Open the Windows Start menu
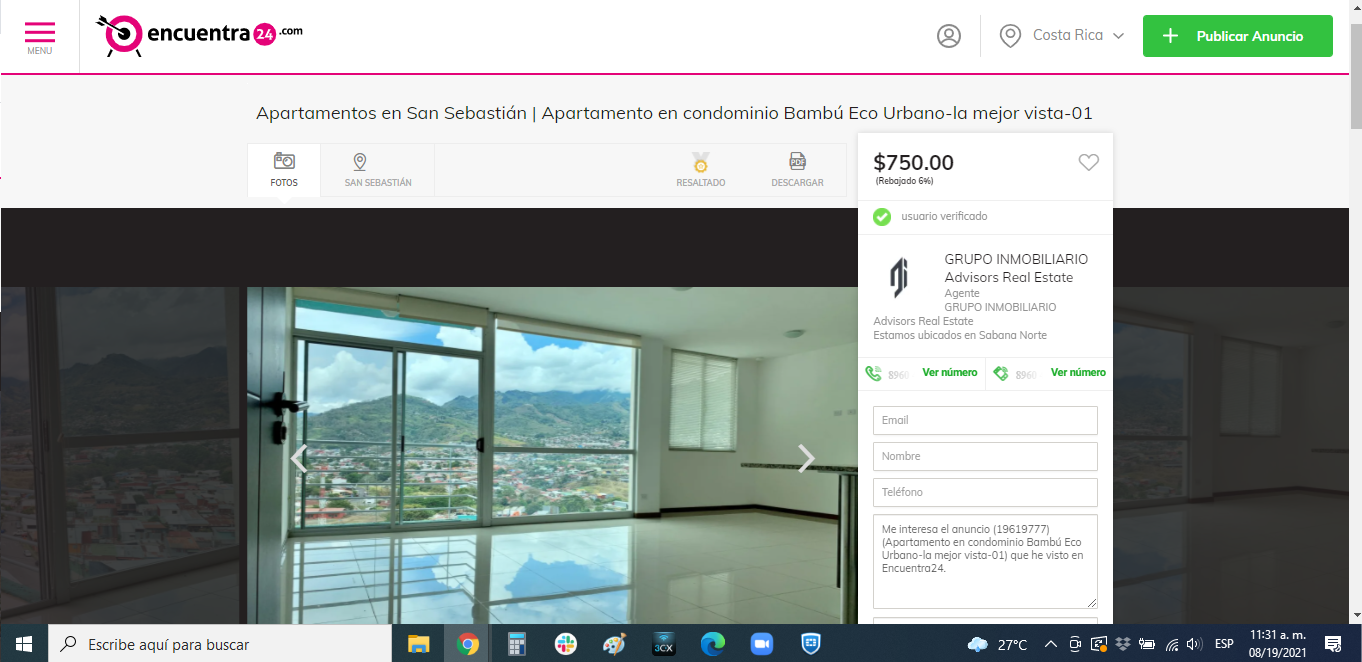Viewport: 1362px width, 662px height. point(23,644)
